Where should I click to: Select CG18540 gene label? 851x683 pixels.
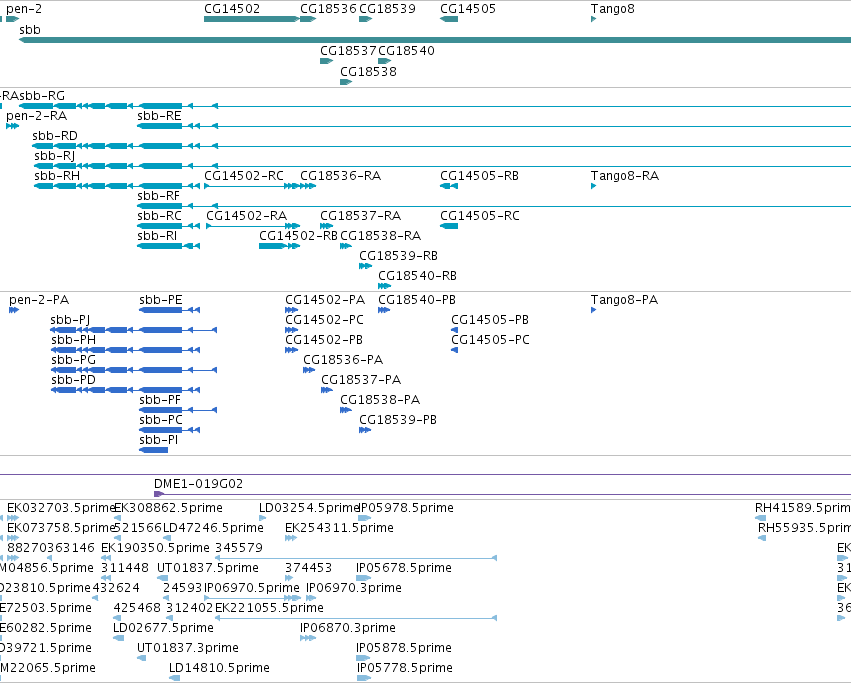tap(407, 50)
